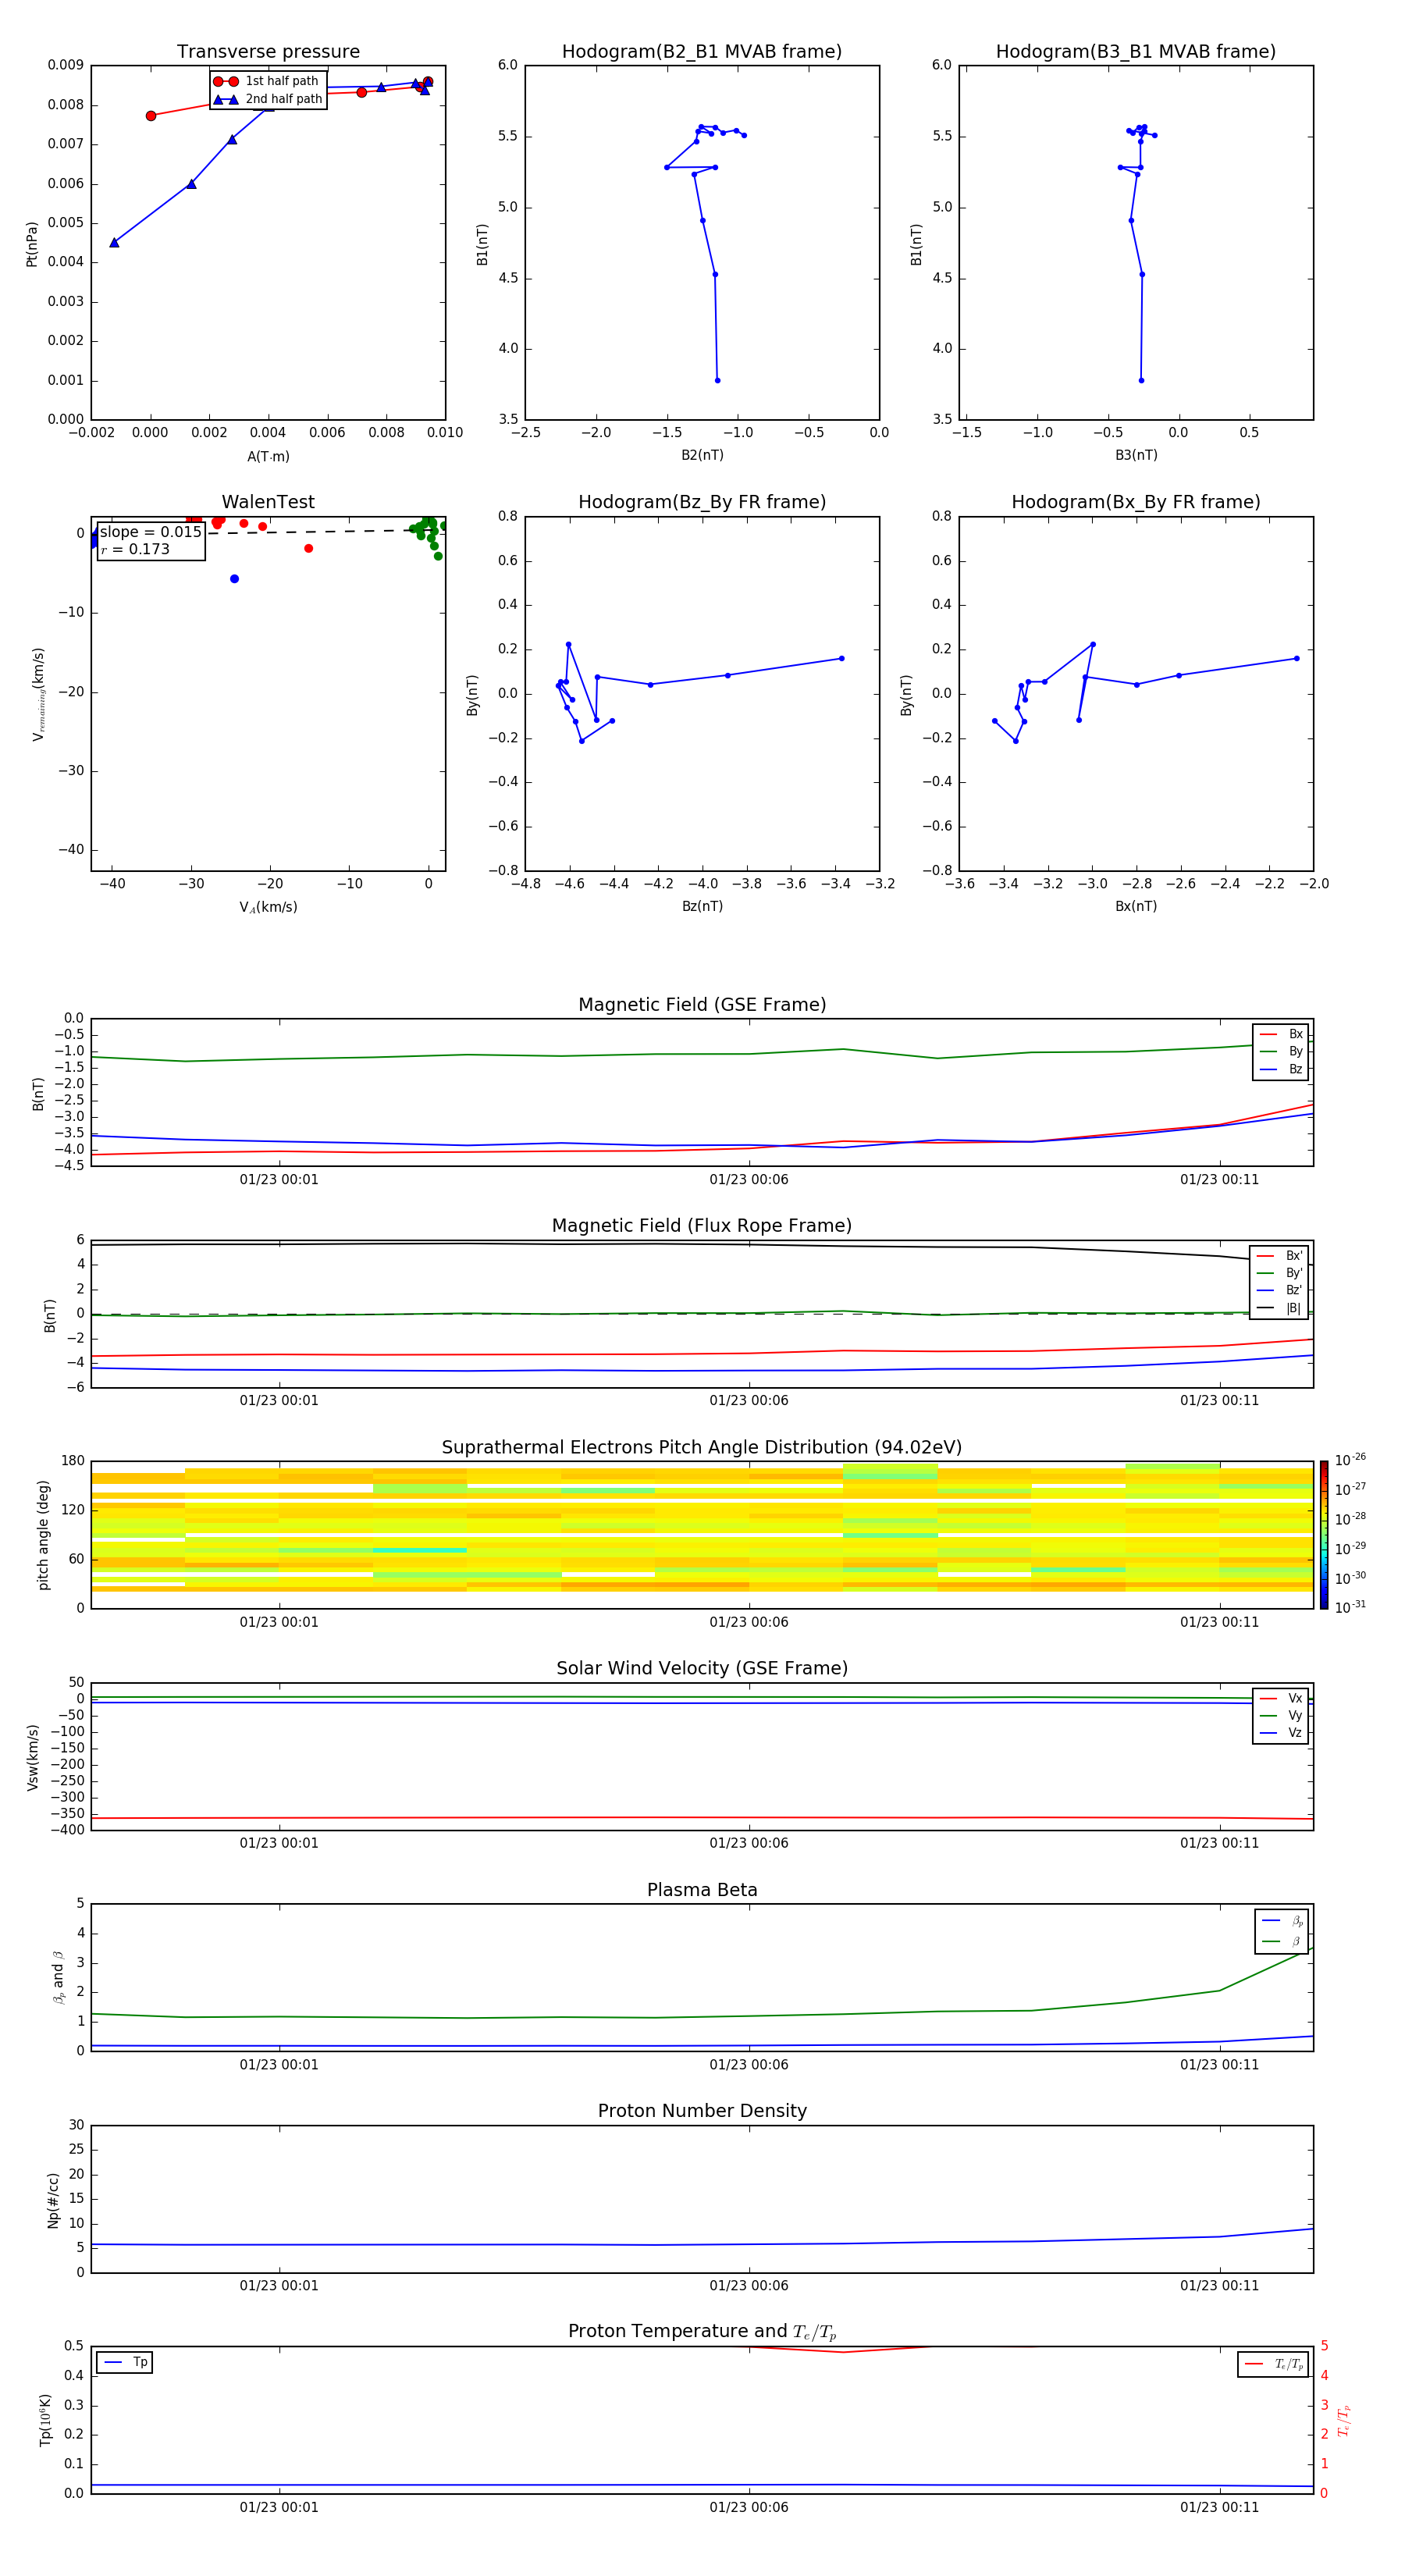Viewport: 1405px width, 2576px height.
Task: Select "By'" in Flux Rope legend
Action: [x=1280, y=1273]
